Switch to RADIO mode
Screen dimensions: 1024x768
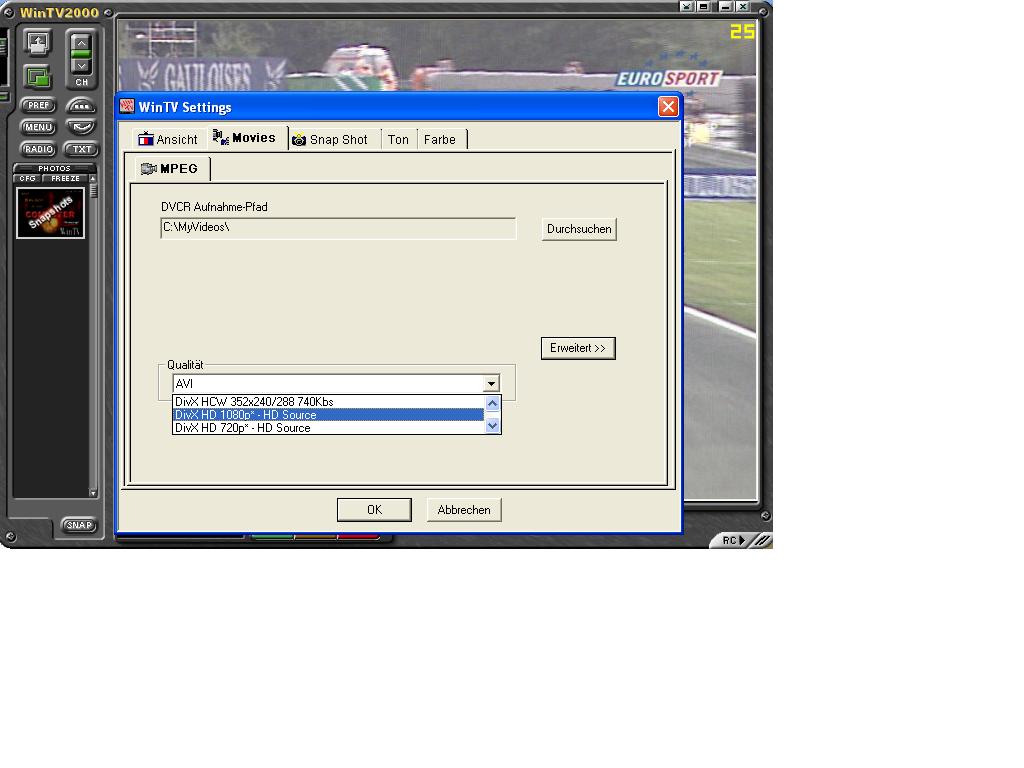[39, 149]
